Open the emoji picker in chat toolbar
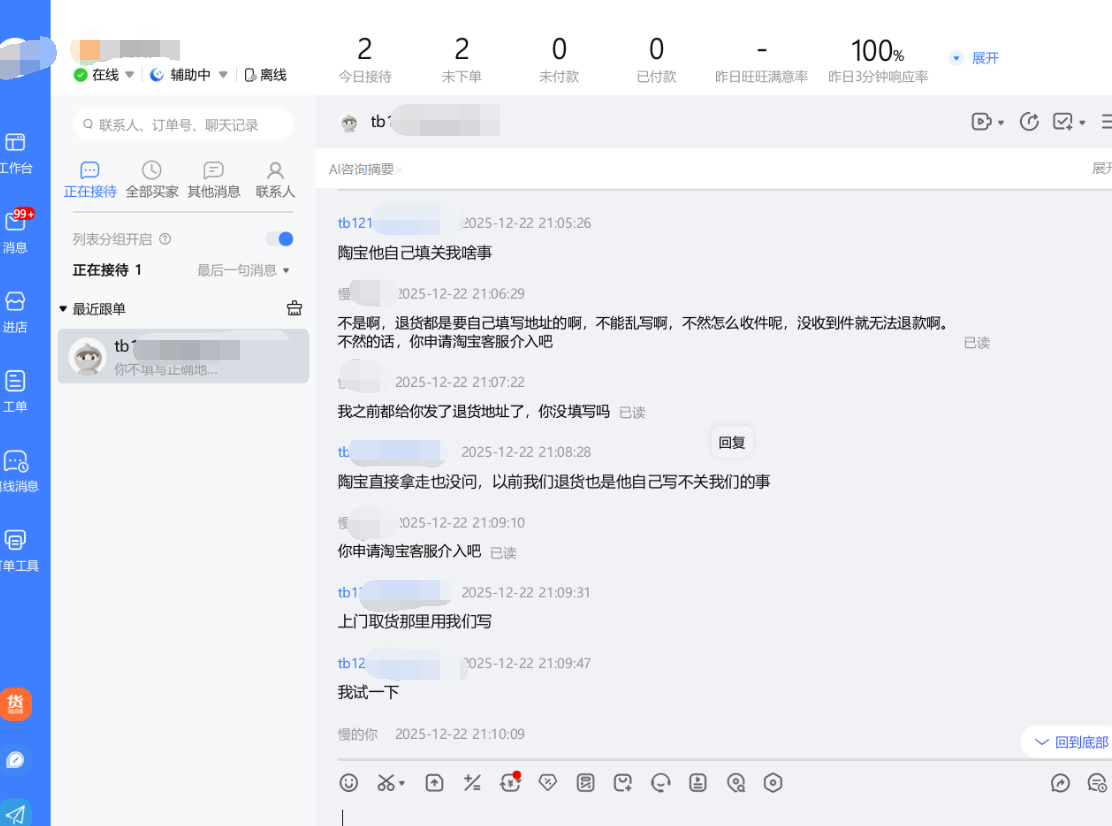The image size is (1112, 826). pos(349,783)
